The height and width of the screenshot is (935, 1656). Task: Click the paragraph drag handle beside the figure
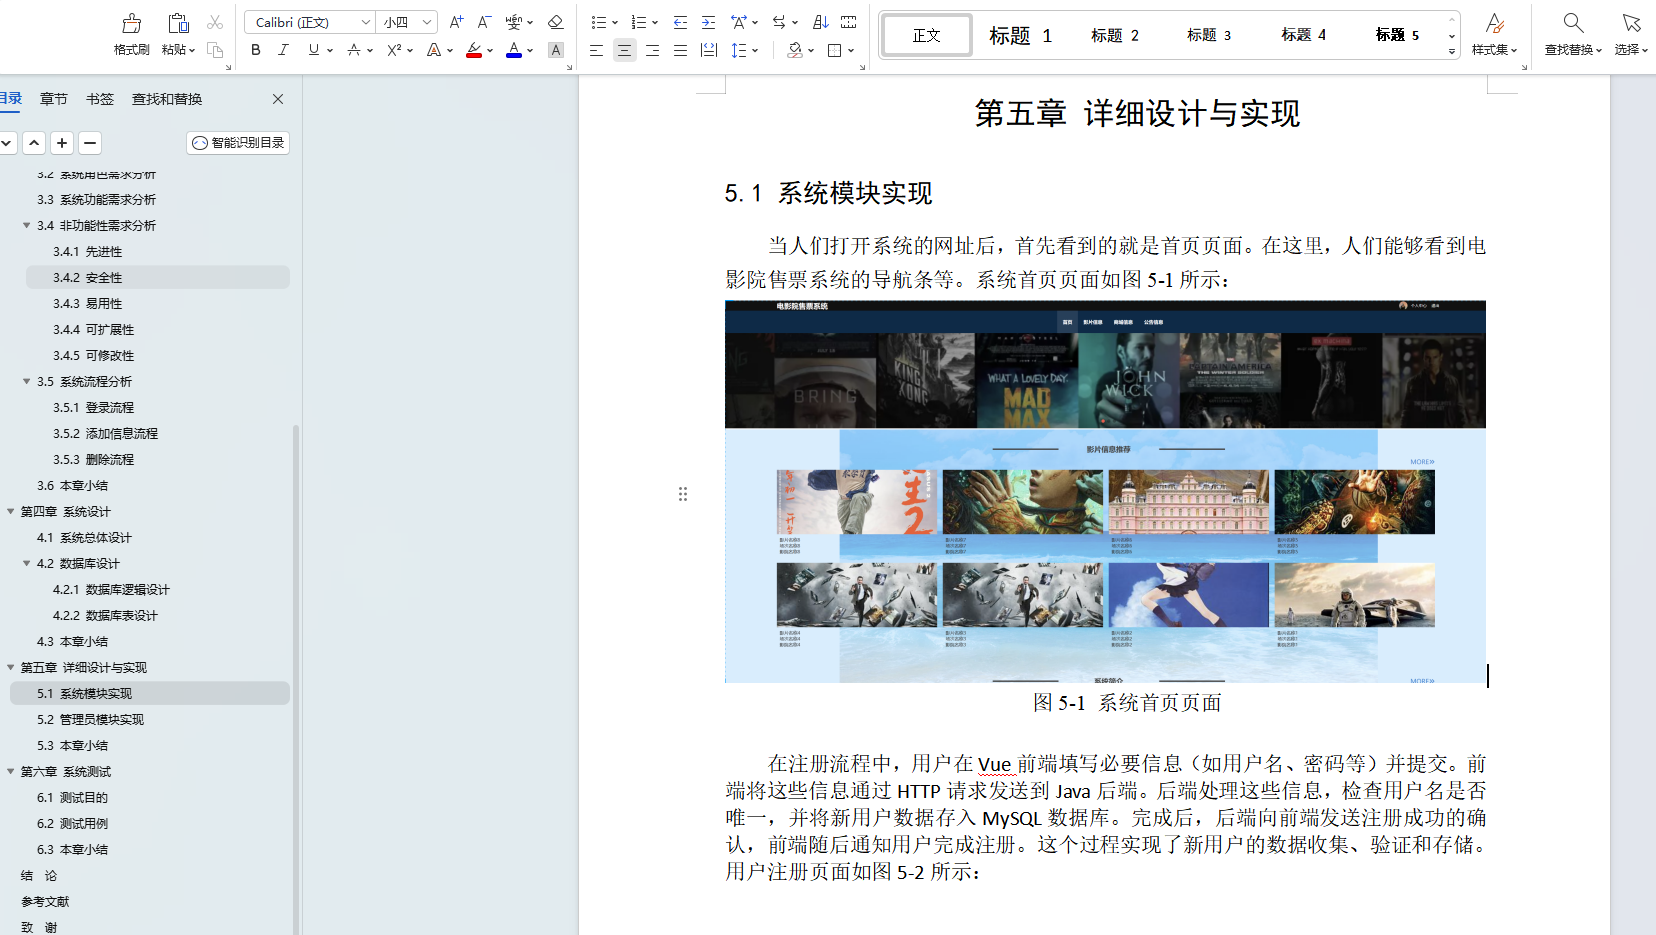683,494
